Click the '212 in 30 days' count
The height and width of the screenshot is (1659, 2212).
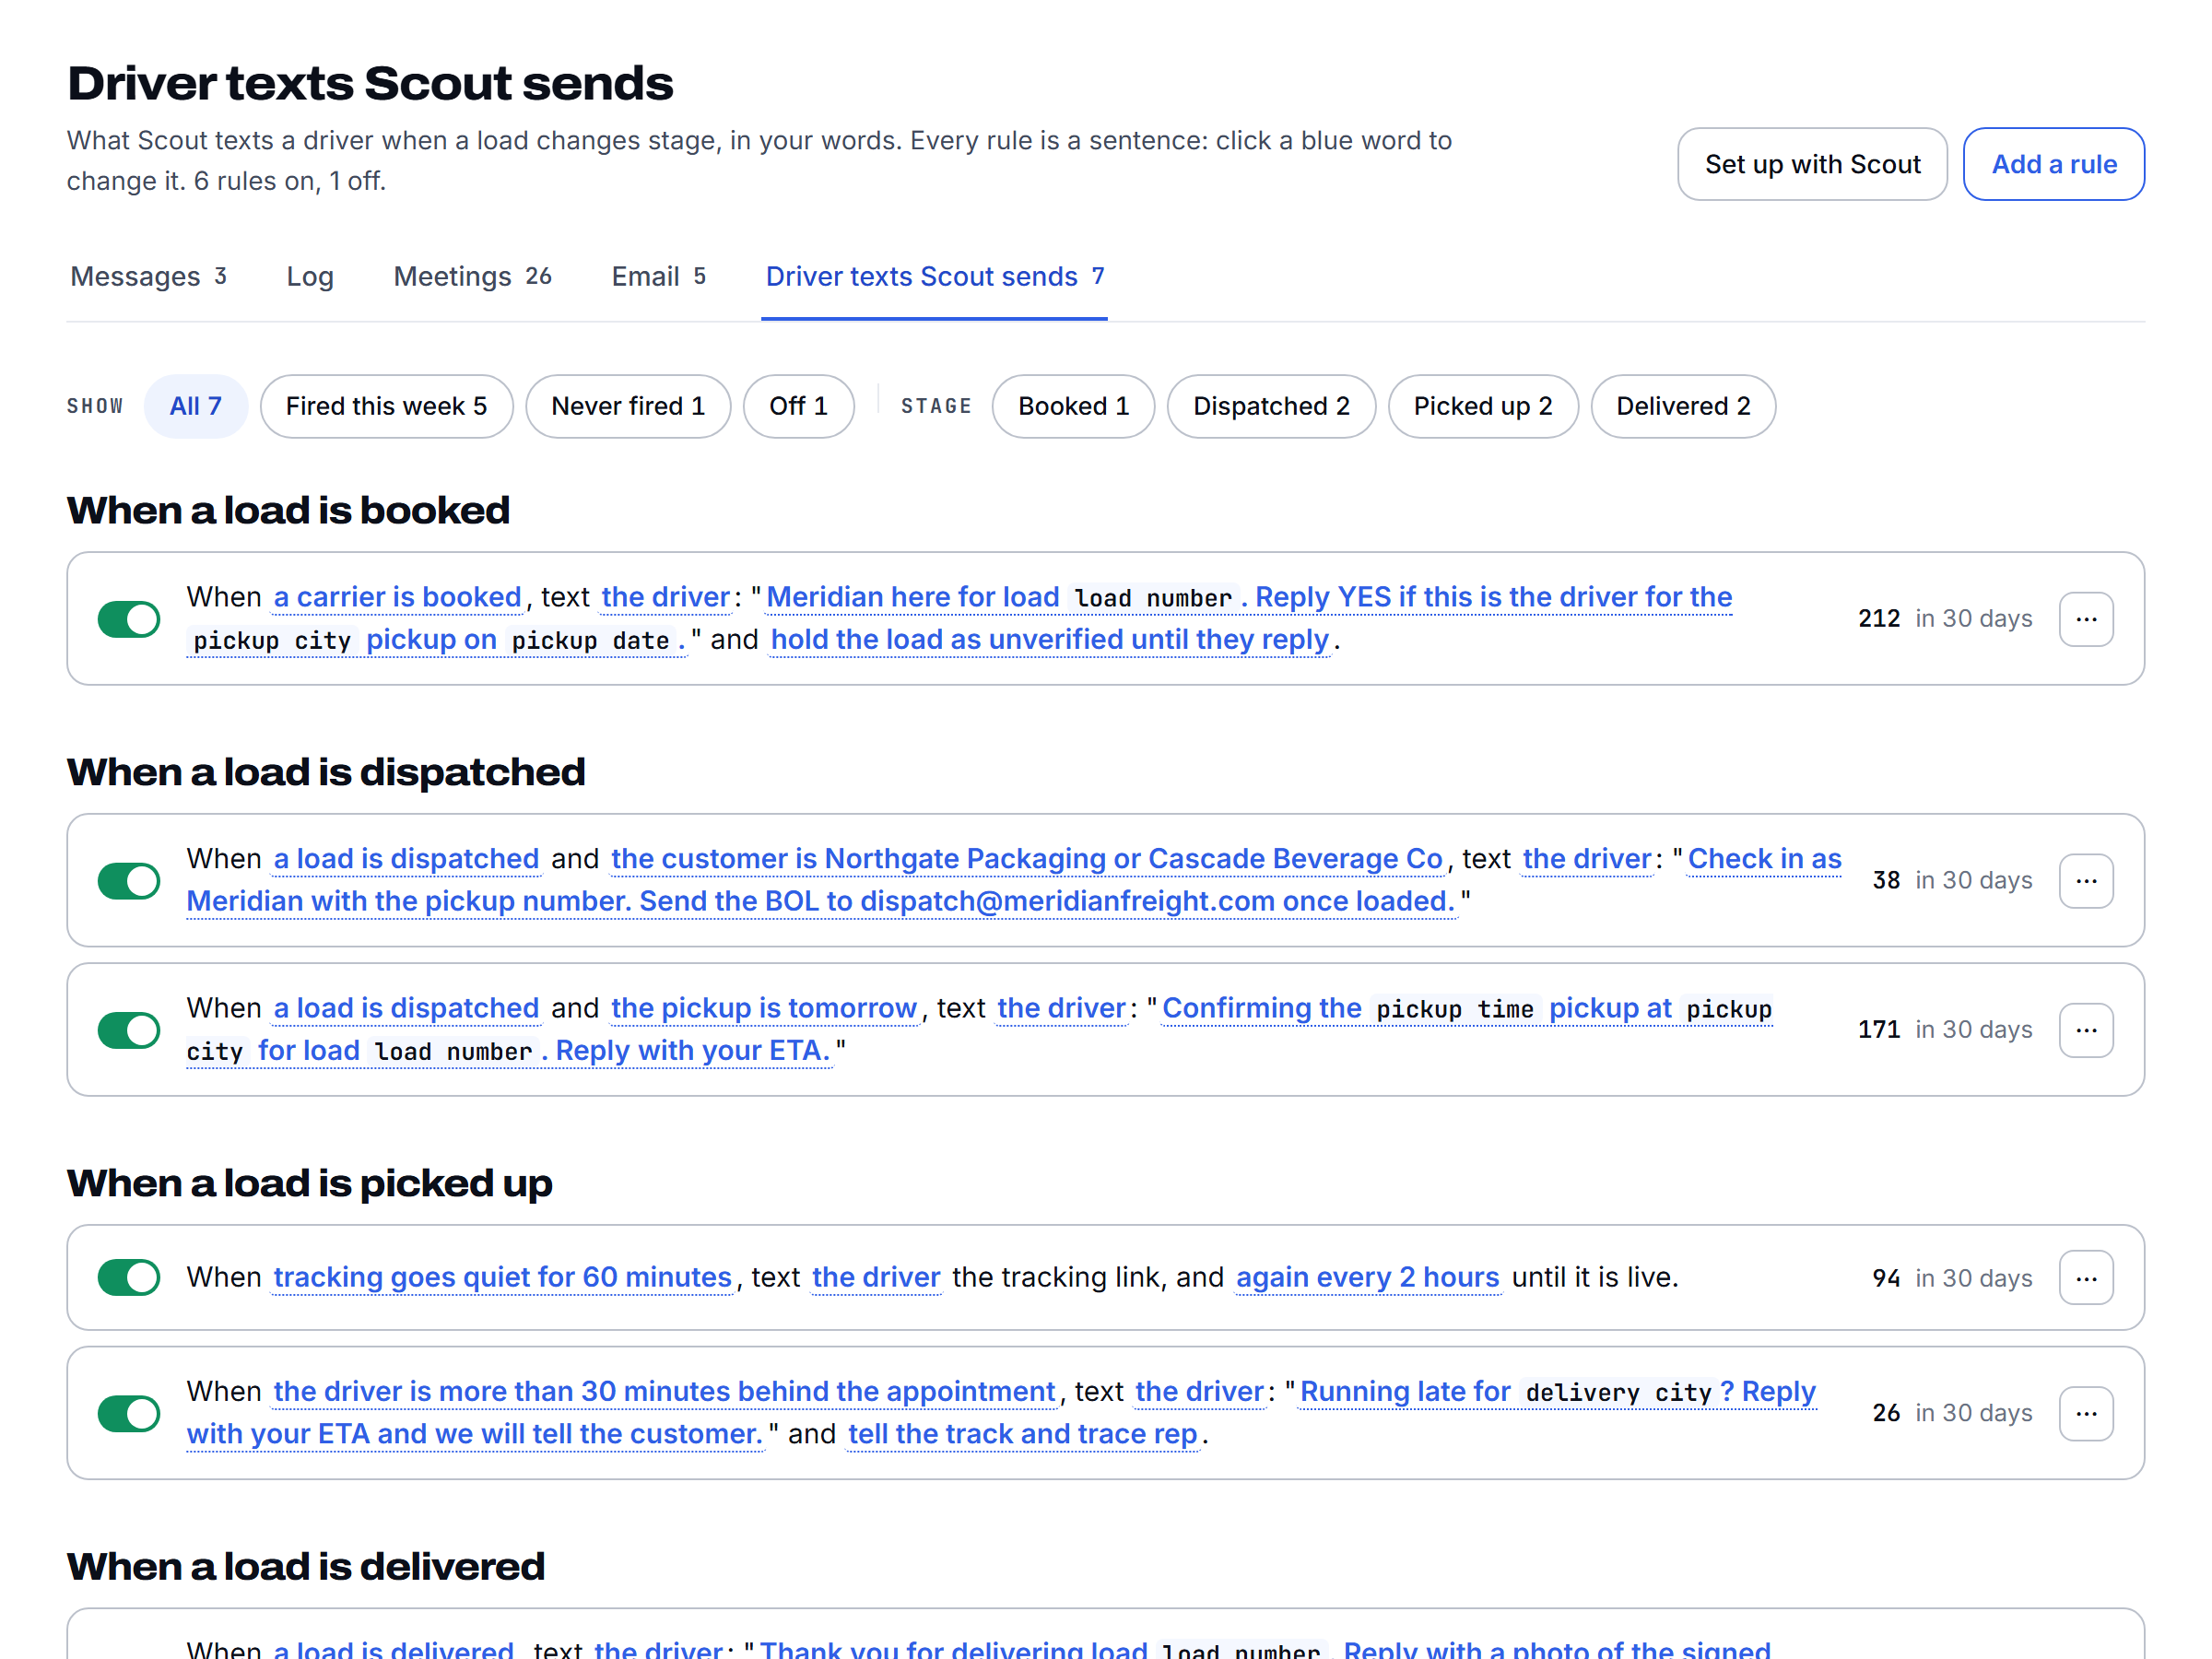(1945, 619)
